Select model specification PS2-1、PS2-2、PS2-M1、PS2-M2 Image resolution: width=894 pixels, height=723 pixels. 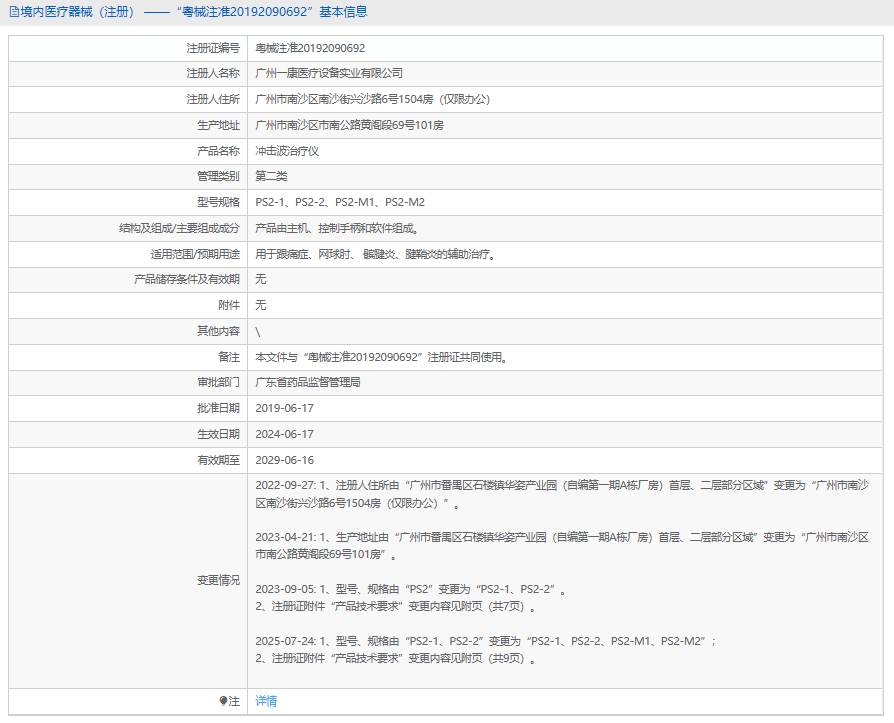click(x=340, y=202)
